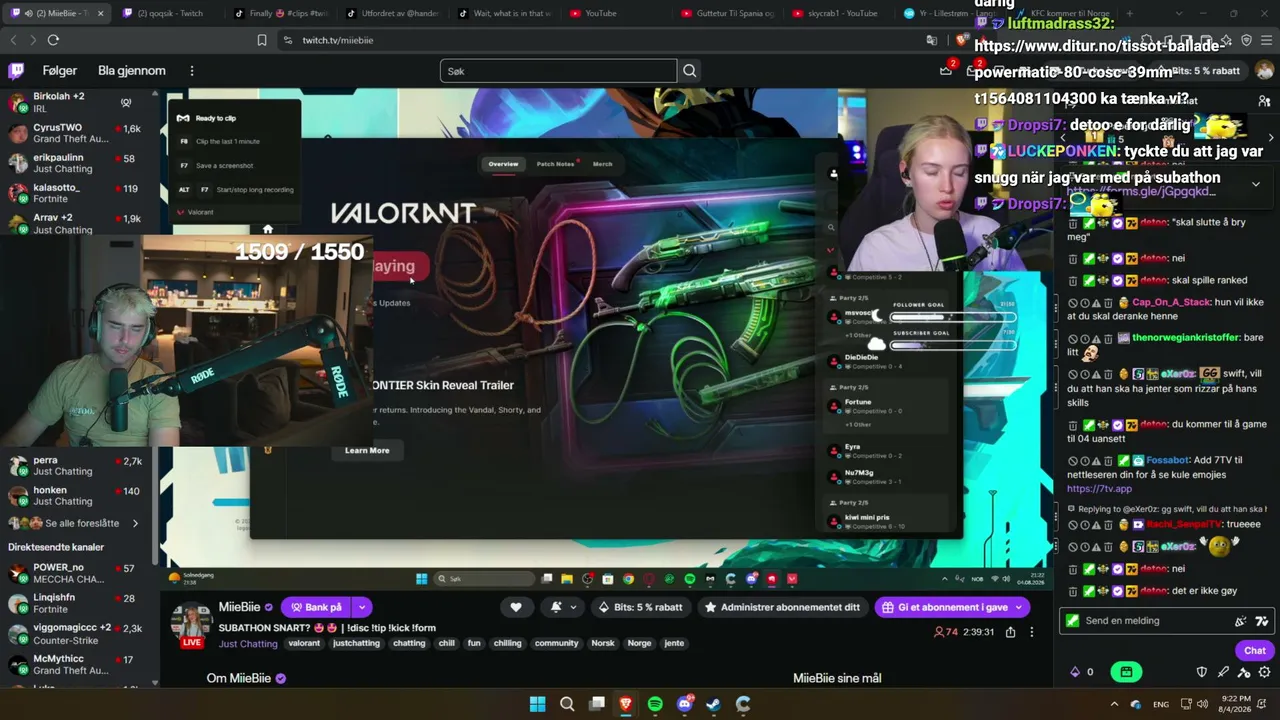Screen dimensions: 1280x720
Task: Open viggomagiccc channel in sidebar
Action: pos(78,633)
